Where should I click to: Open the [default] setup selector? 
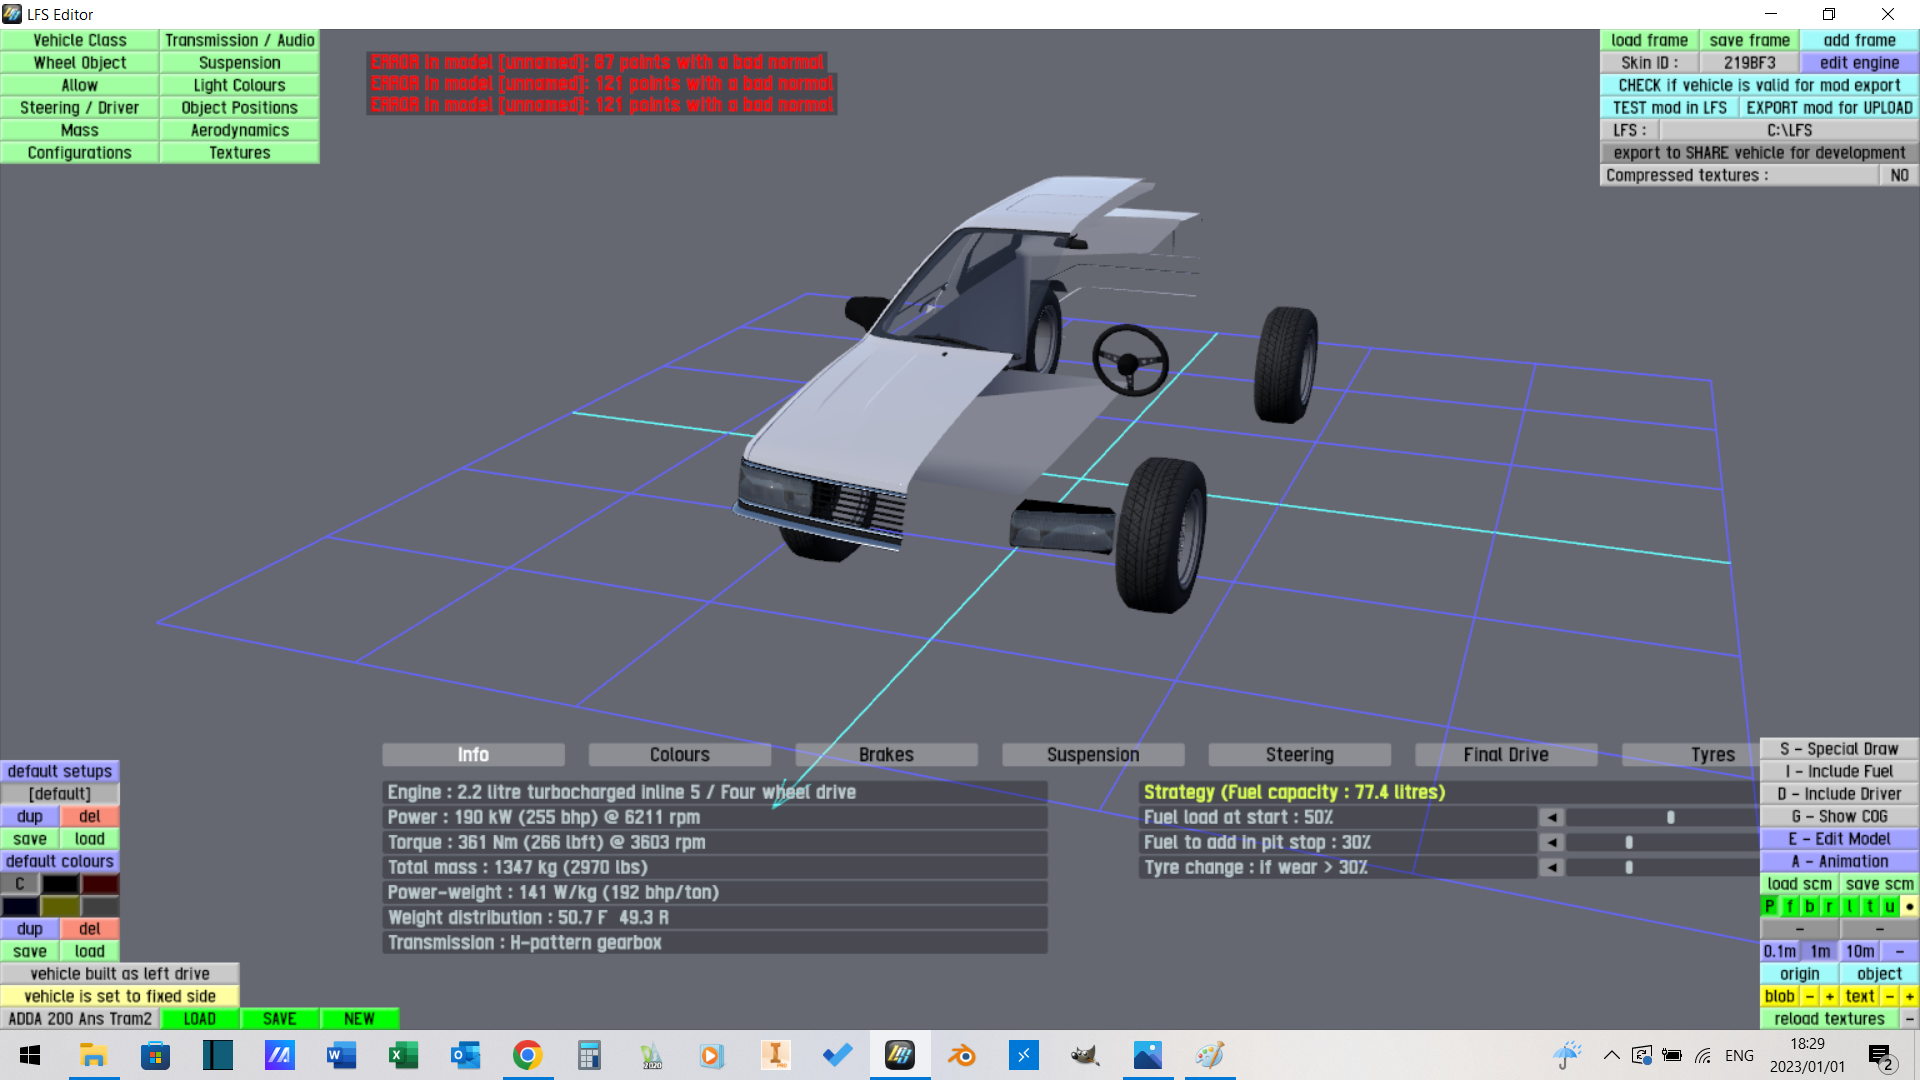[60, 794]
